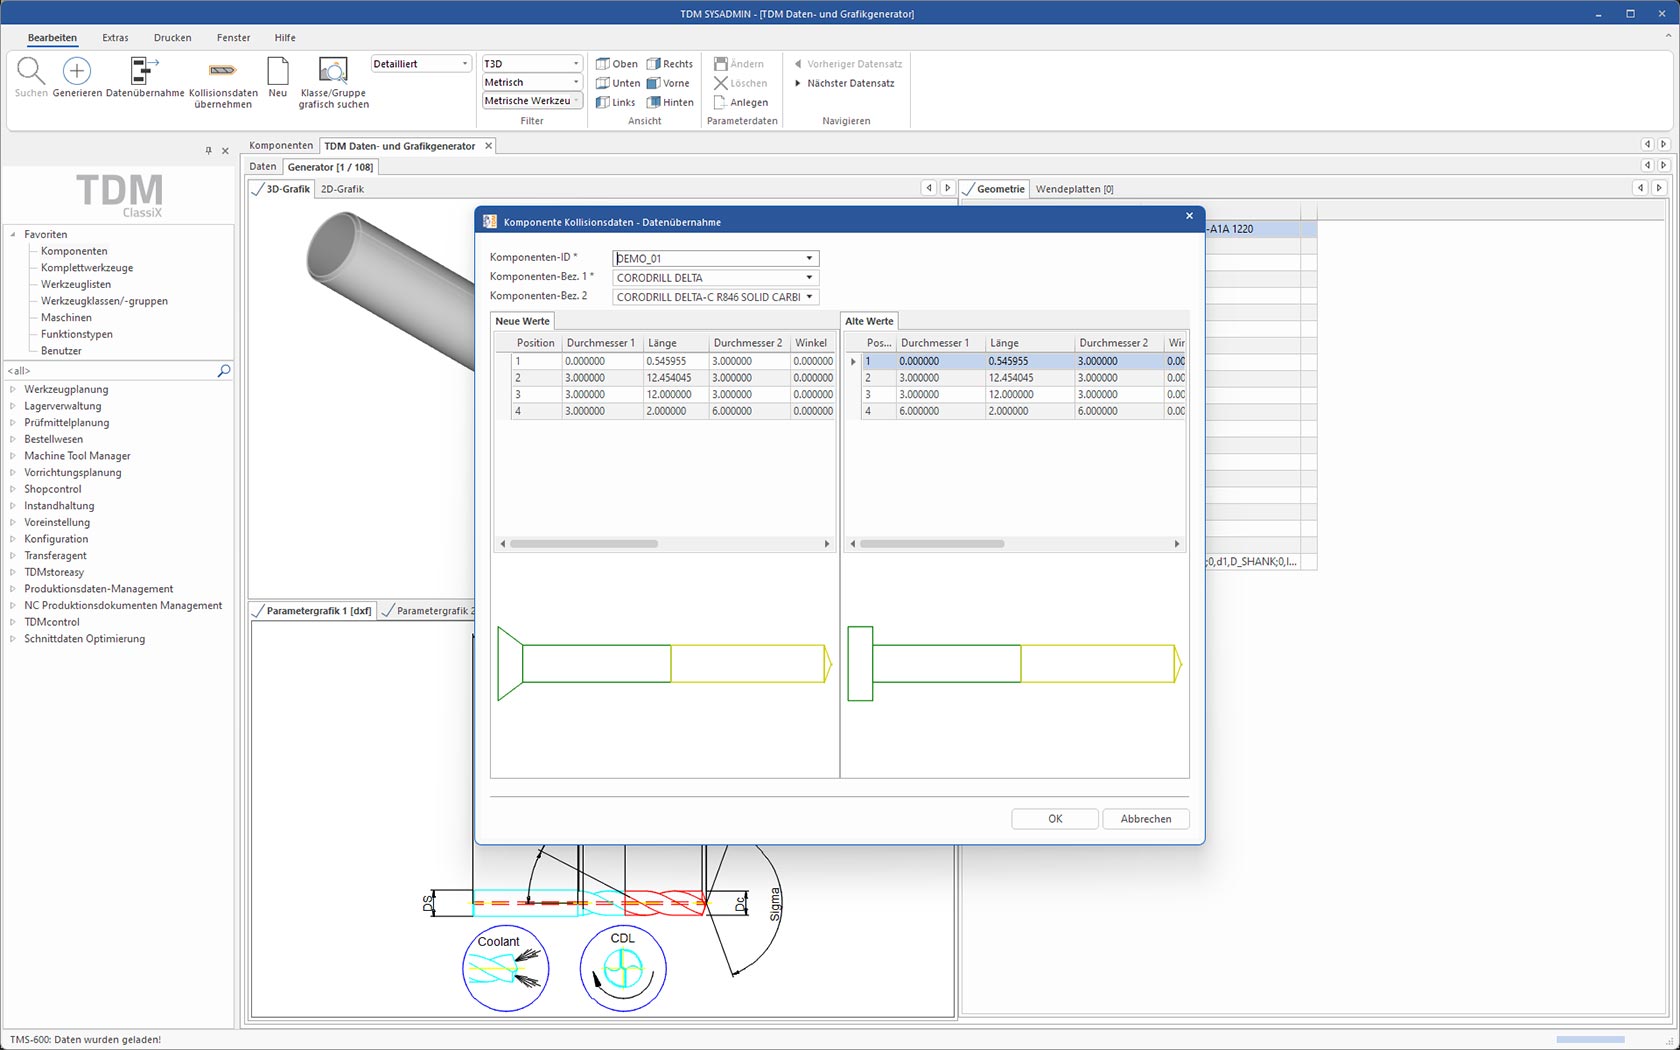Select the Rechts view icon
The height and width of the screenshot is (1050, 1680).
click(654, 64)
